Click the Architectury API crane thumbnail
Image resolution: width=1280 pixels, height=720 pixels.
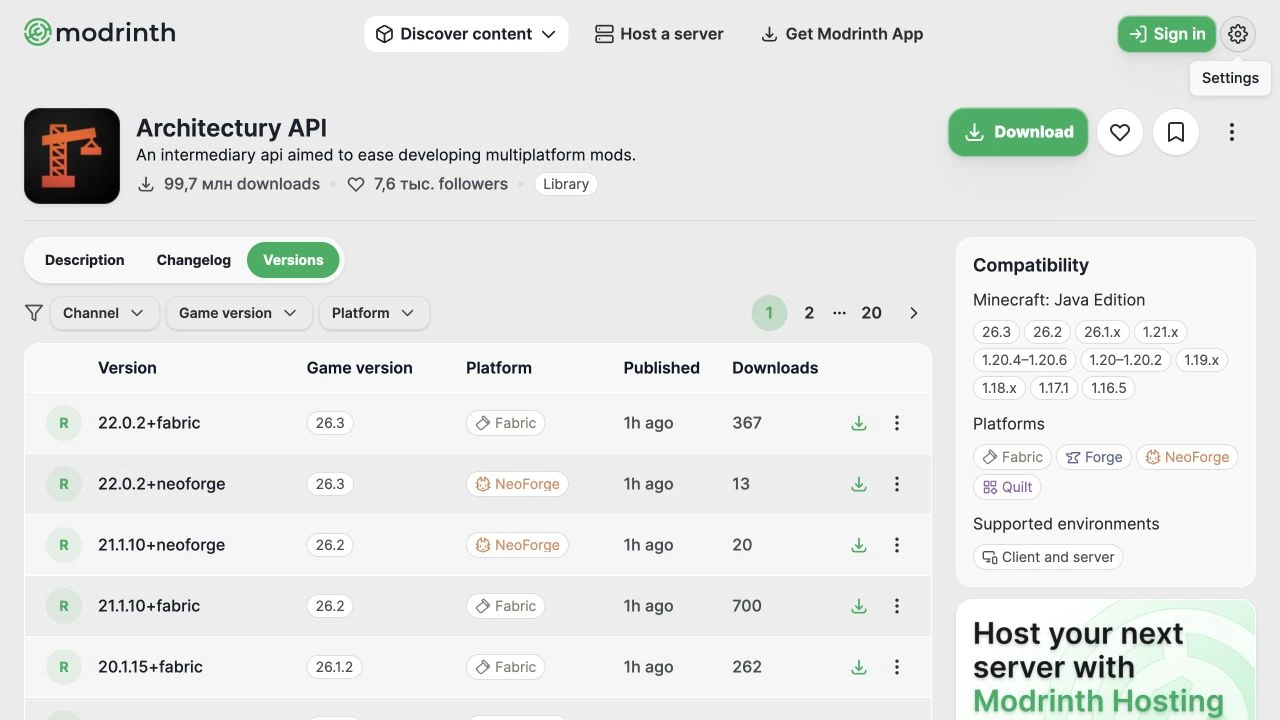[x=72, y=156]
